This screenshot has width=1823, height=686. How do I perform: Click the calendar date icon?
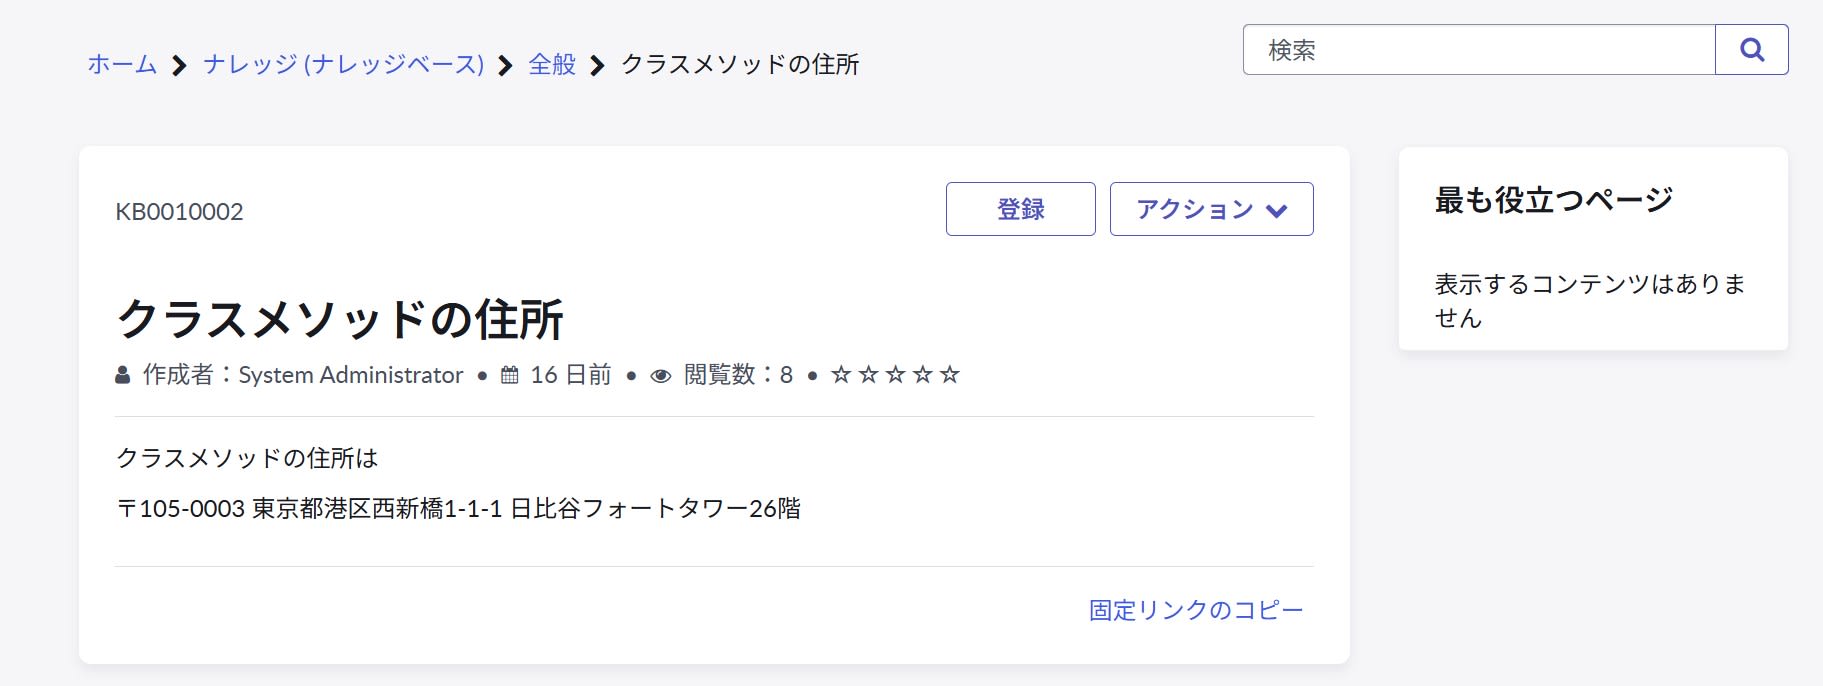click(x=510, y=375)
